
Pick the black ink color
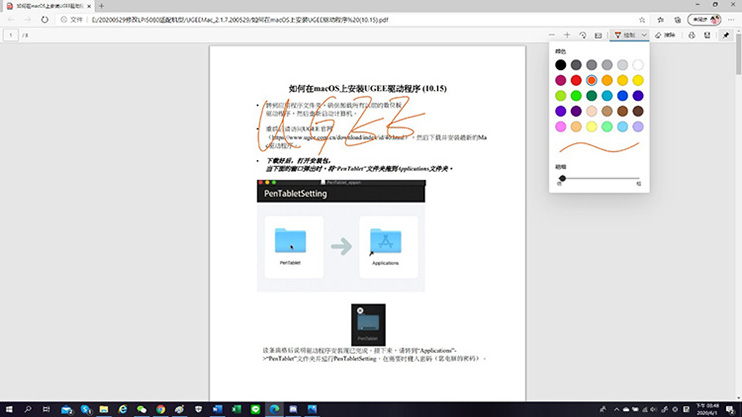click(561, 65)
